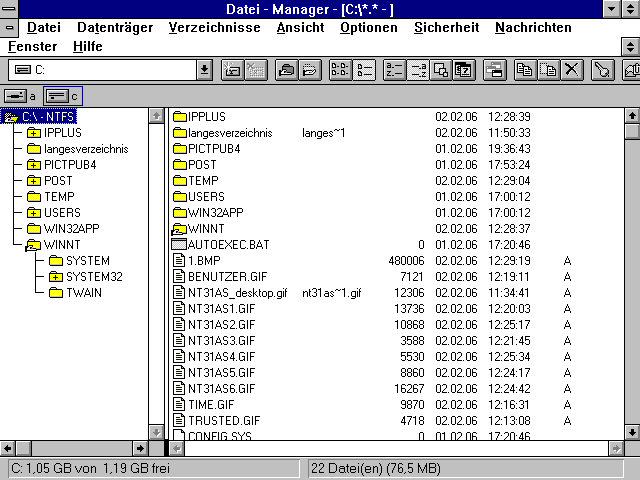Open the Fenster menu

tap(32, 46)
